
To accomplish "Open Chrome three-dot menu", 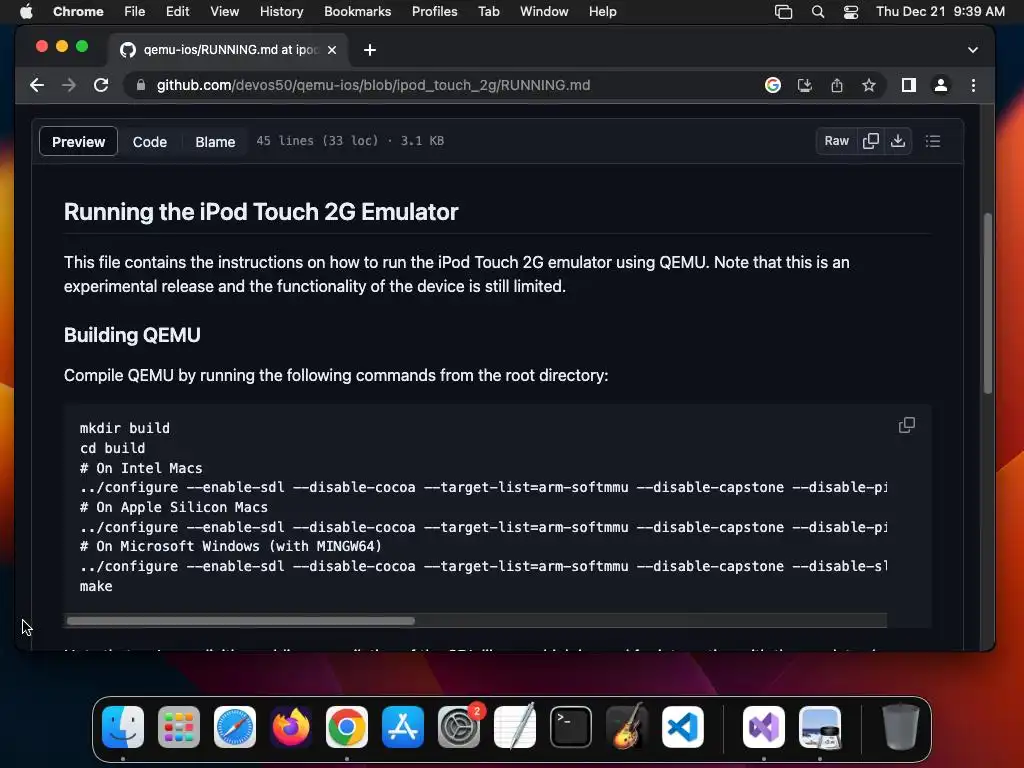I will tap(973, 86).
